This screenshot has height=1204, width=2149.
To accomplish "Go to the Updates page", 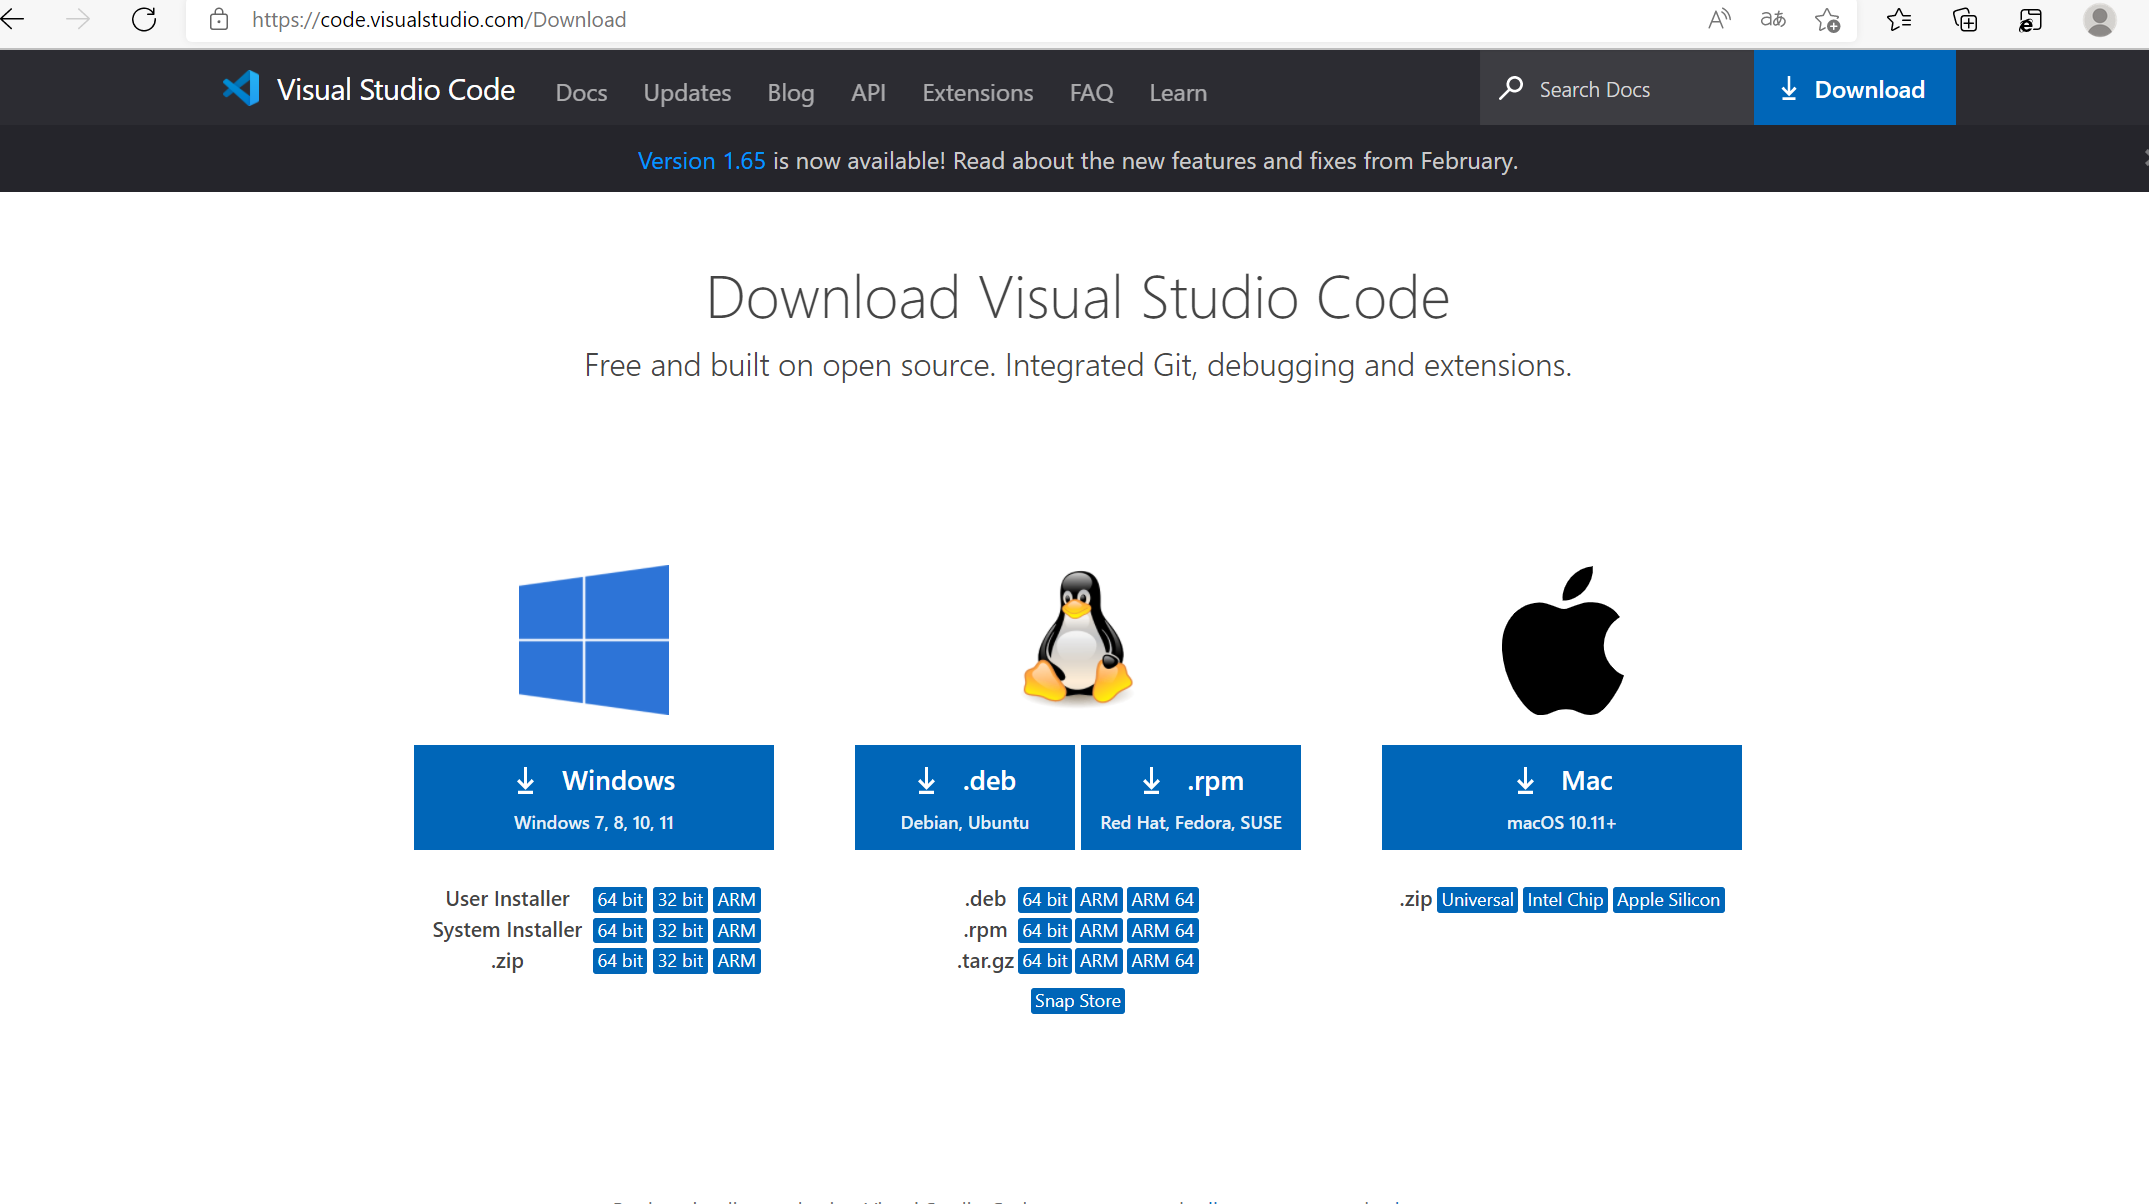I will 687,92.
